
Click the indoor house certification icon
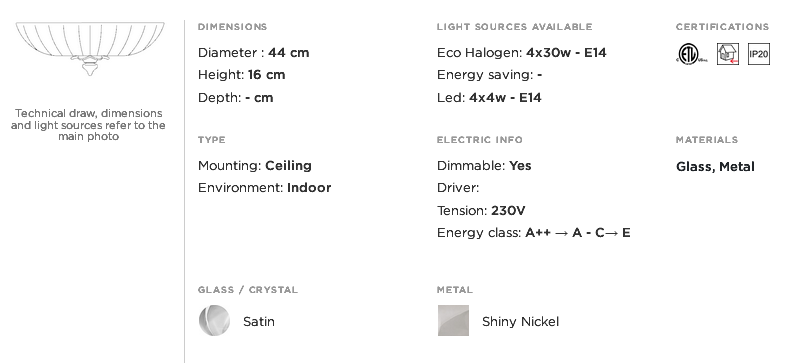point(727,54)
